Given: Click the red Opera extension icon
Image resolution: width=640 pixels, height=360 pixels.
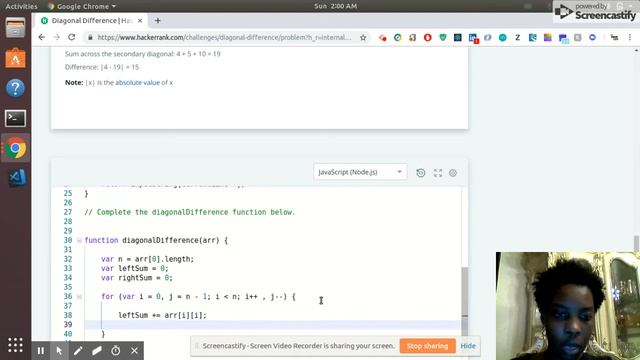Looking at the screenshot, I should [x=427, y=38].
